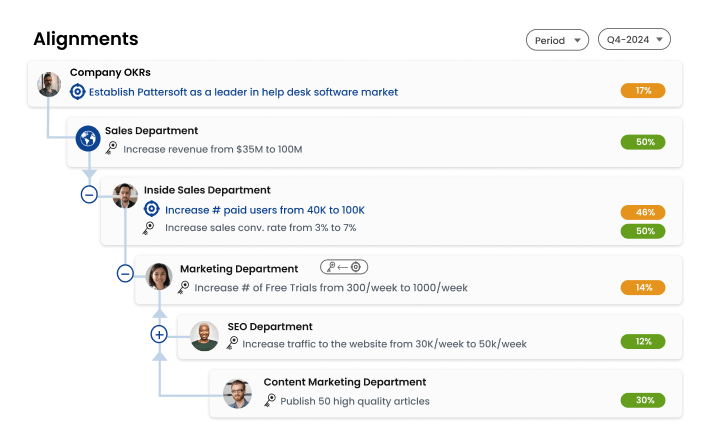Open the Increase # paid users objective
Screen dimensions: 710x445
click(x=264, y=210)
